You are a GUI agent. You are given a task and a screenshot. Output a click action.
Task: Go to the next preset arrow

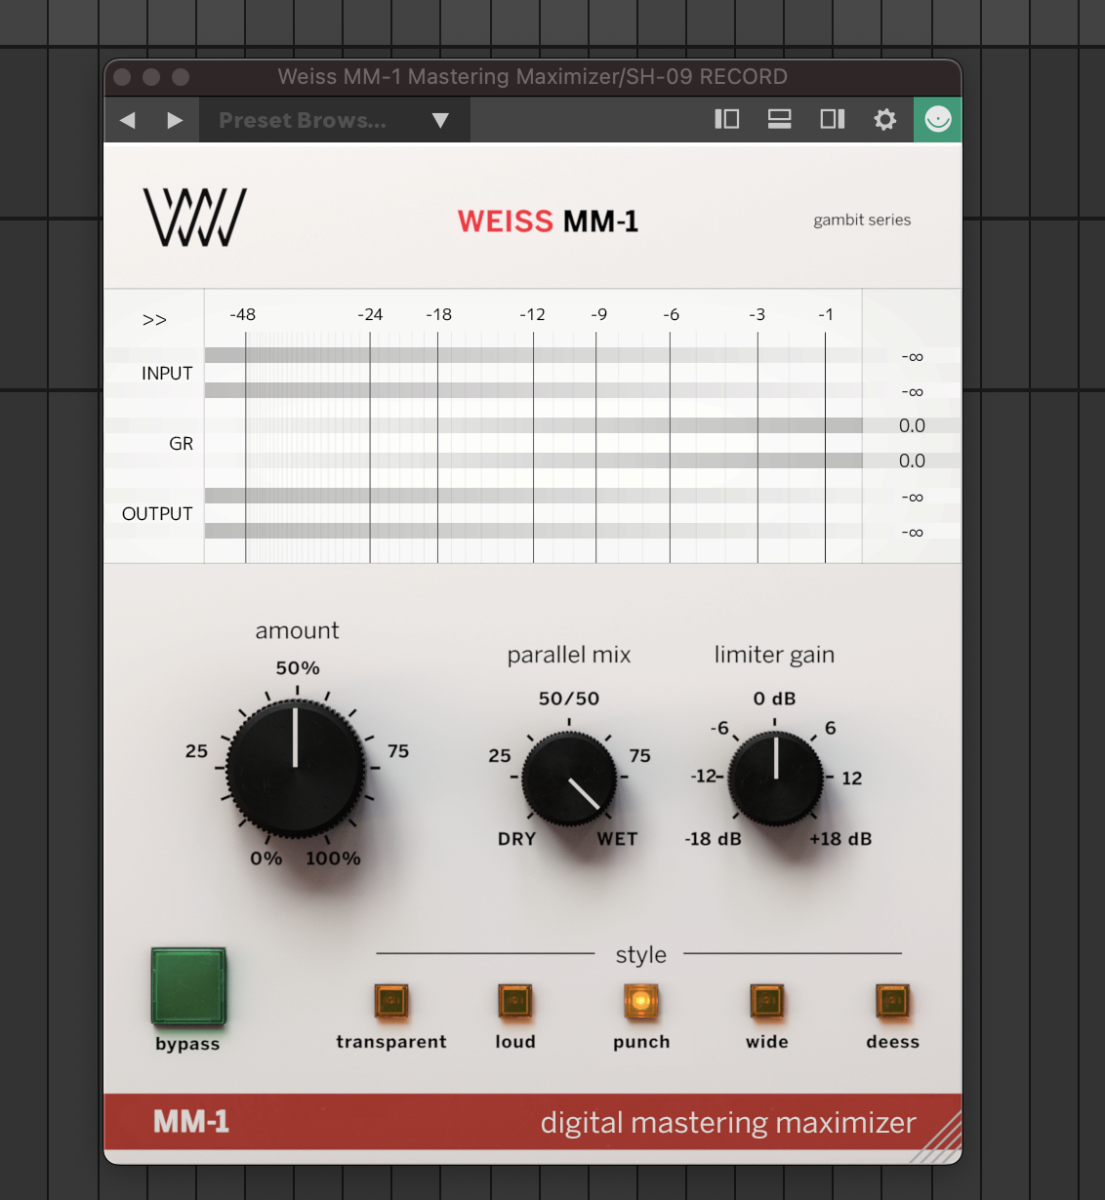175,120
